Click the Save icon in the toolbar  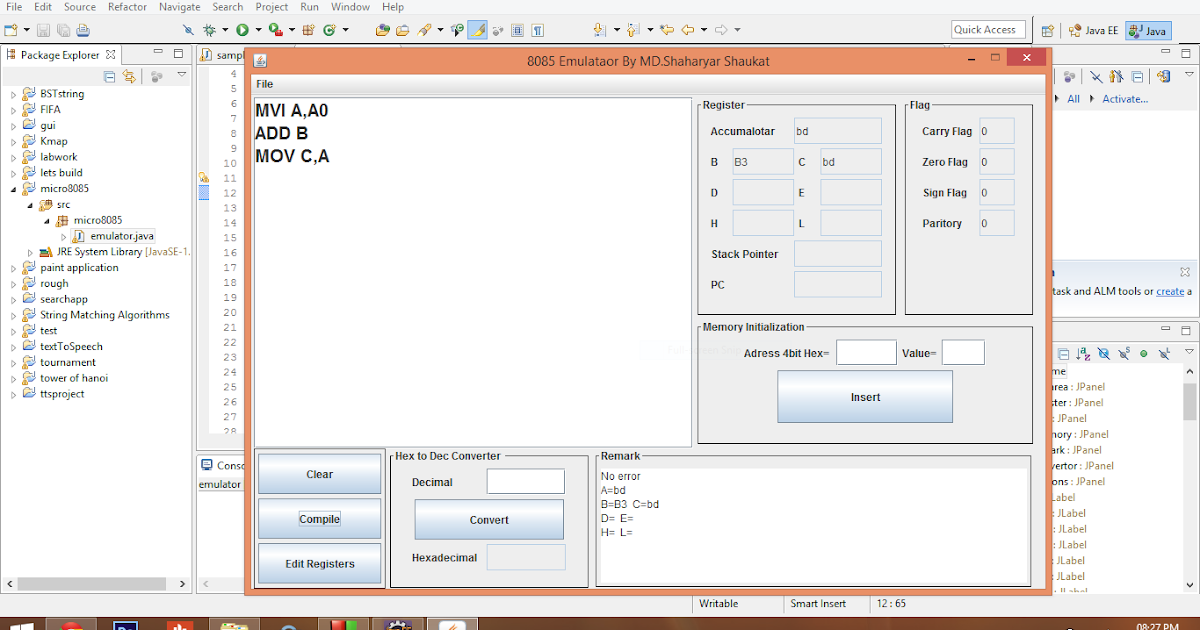pos(43,30)
